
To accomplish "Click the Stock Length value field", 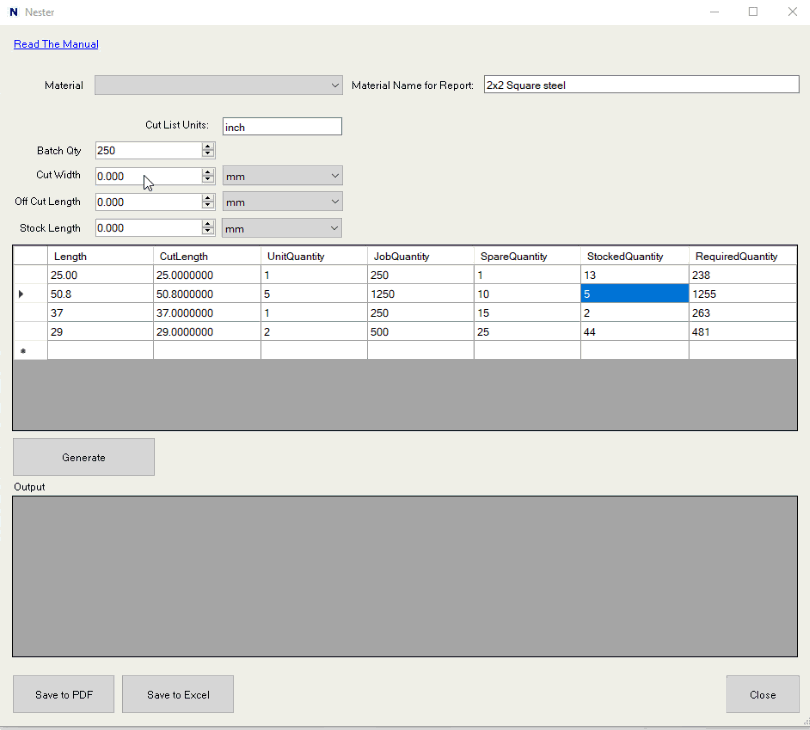I will pos(149,228).
